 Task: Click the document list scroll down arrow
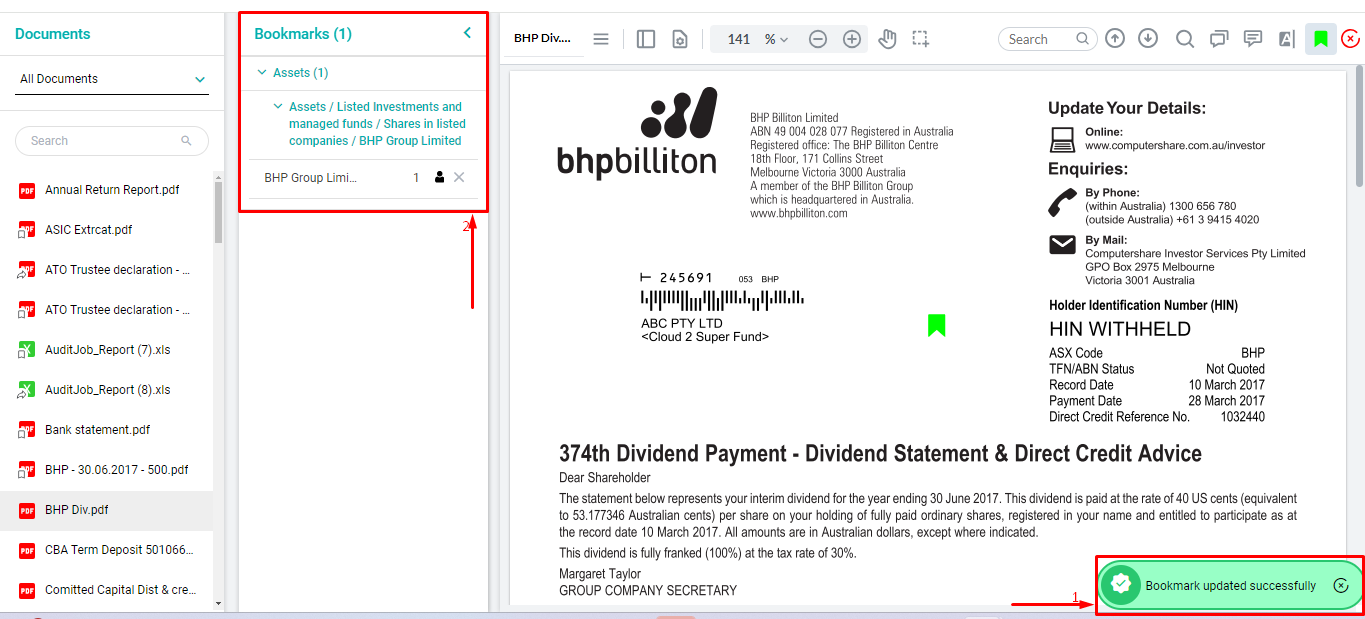point(219,604)
